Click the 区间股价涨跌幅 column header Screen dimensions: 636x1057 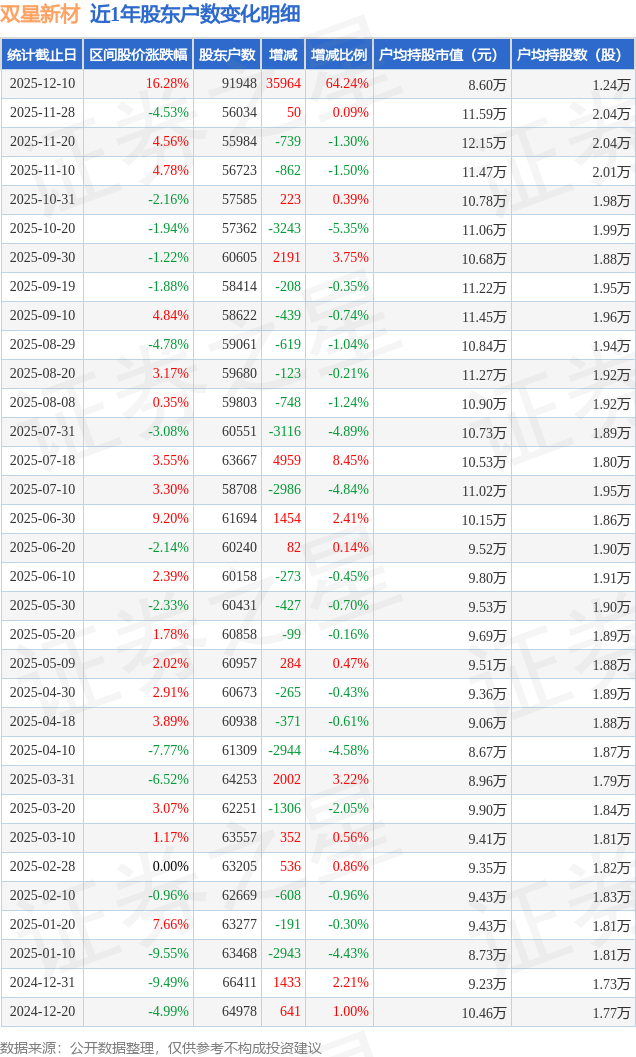(x=137, y=55)
